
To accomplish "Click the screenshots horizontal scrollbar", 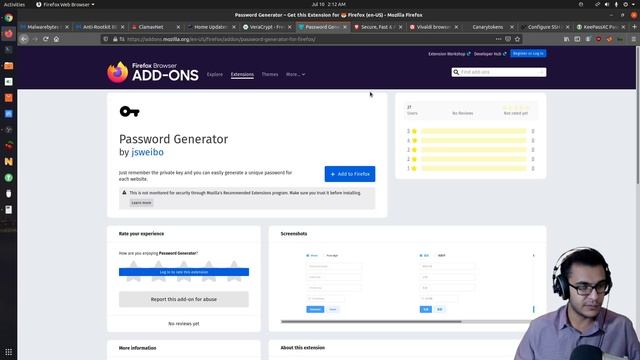I will (371, 322).
